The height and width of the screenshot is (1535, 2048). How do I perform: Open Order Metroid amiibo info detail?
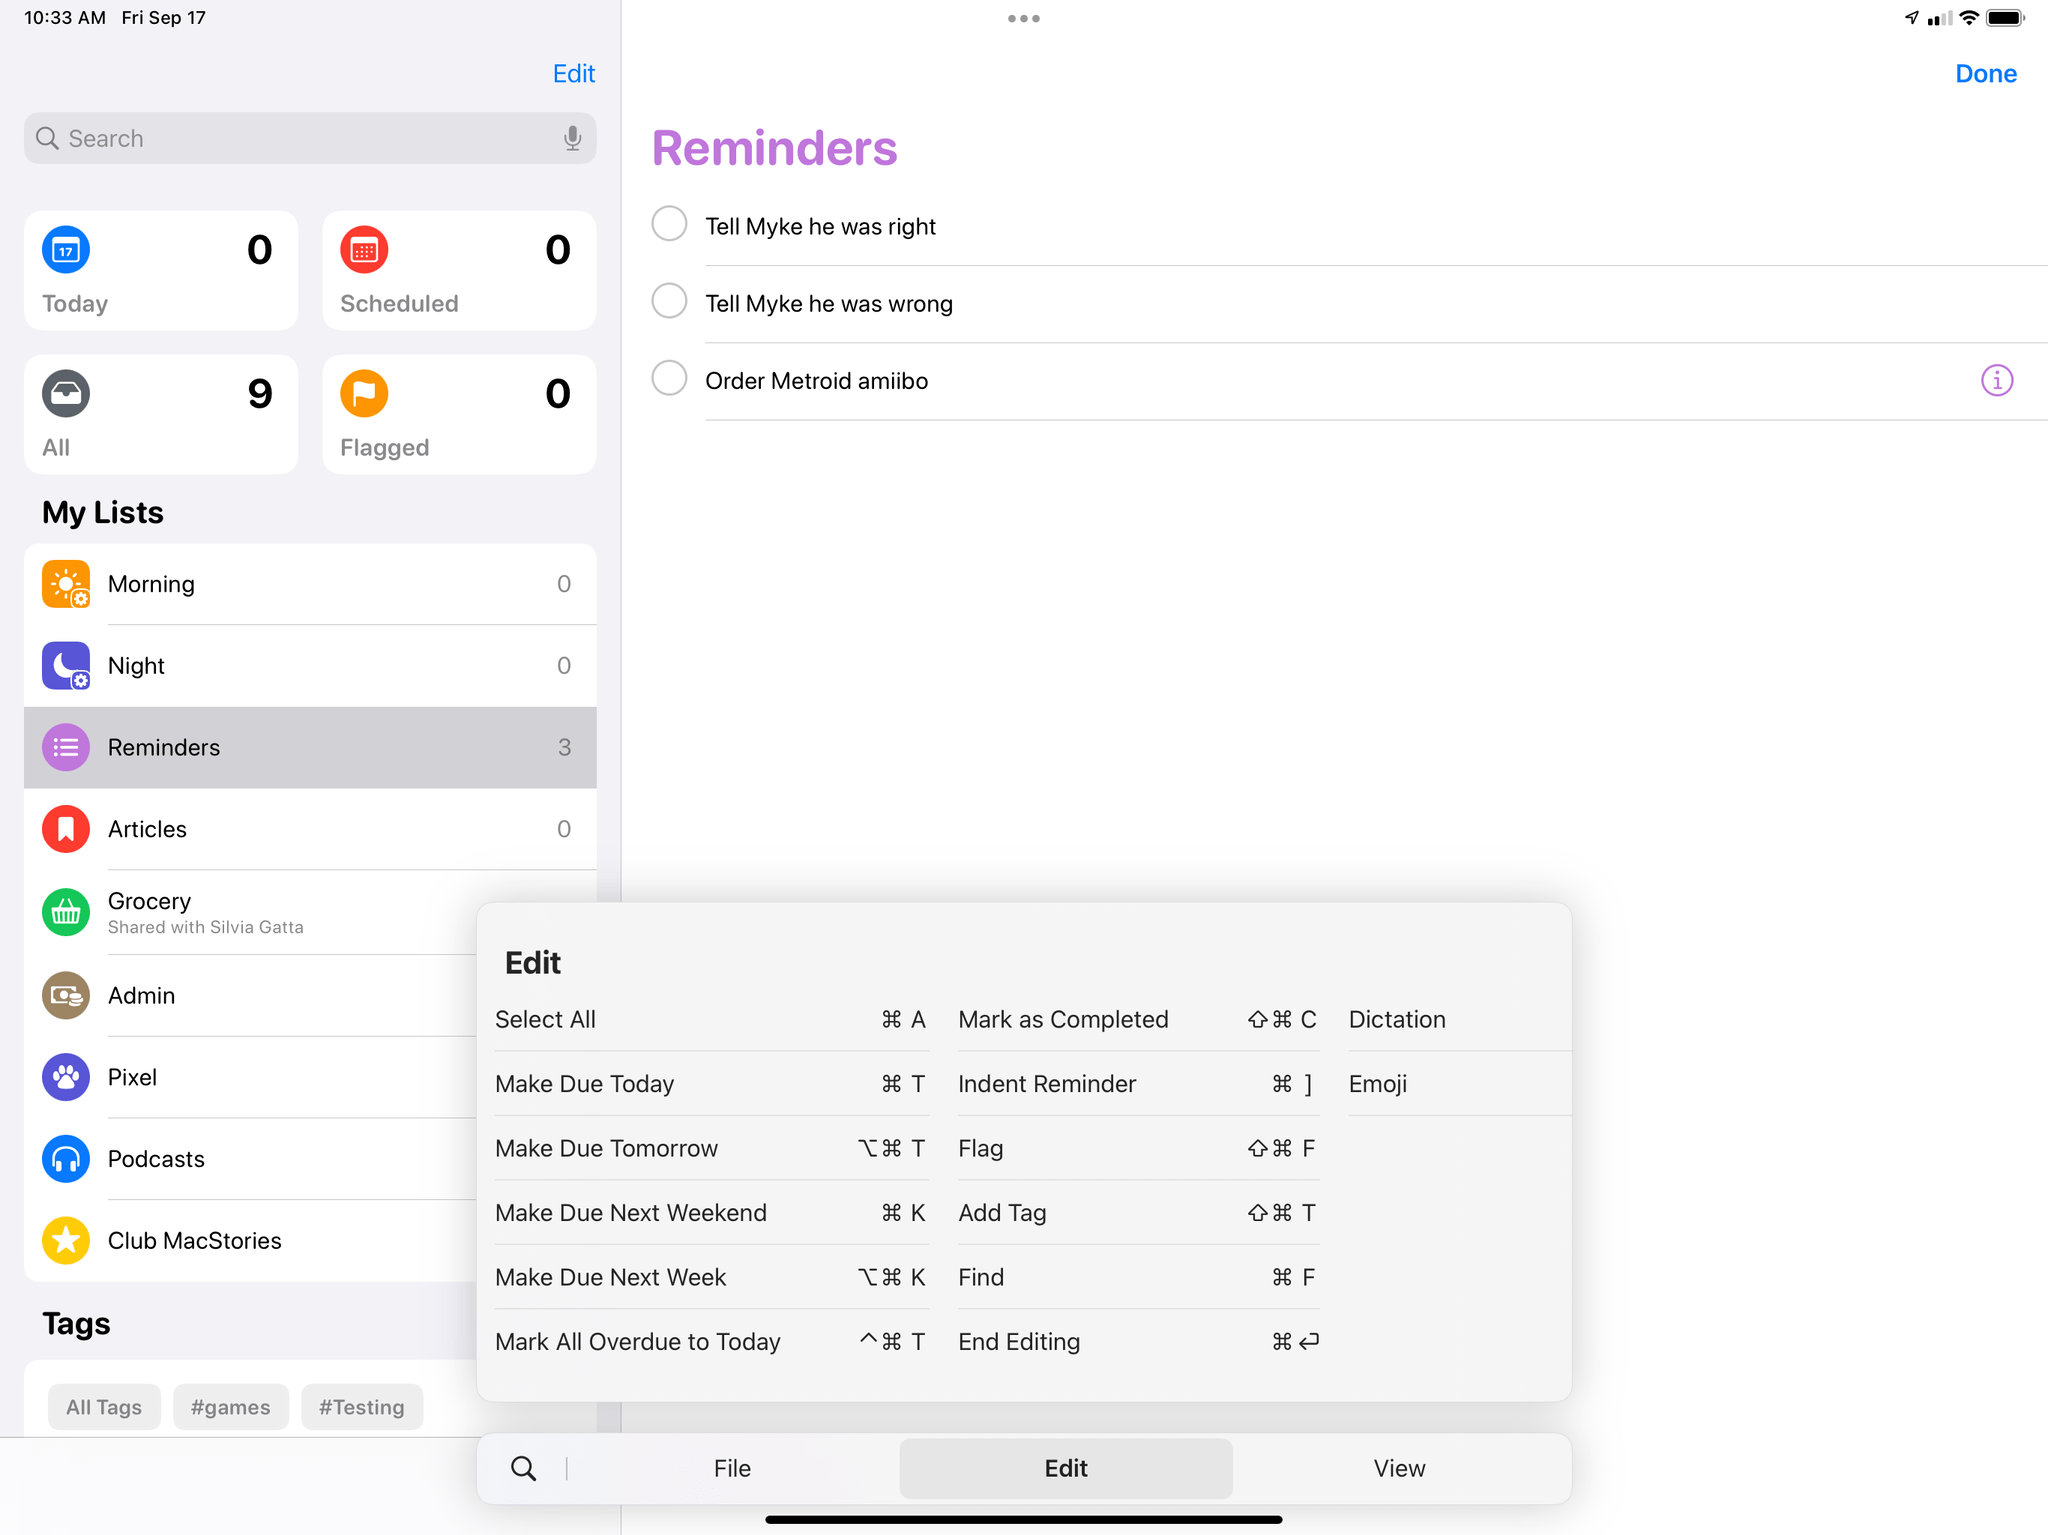(1996, 381)
